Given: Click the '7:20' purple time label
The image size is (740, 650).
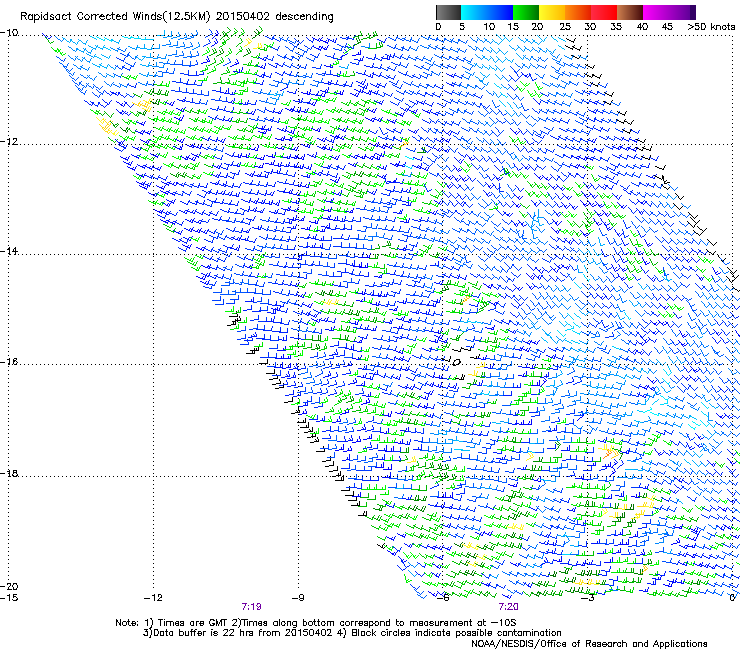Looking at the screenshot, I should [508, 607].
